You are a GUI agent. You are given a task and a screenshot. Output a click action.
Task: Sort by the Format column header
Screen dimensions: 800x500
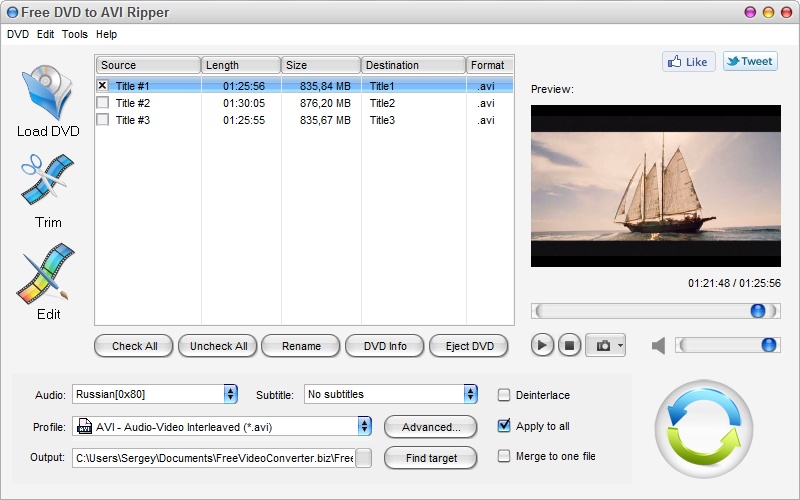490,65
